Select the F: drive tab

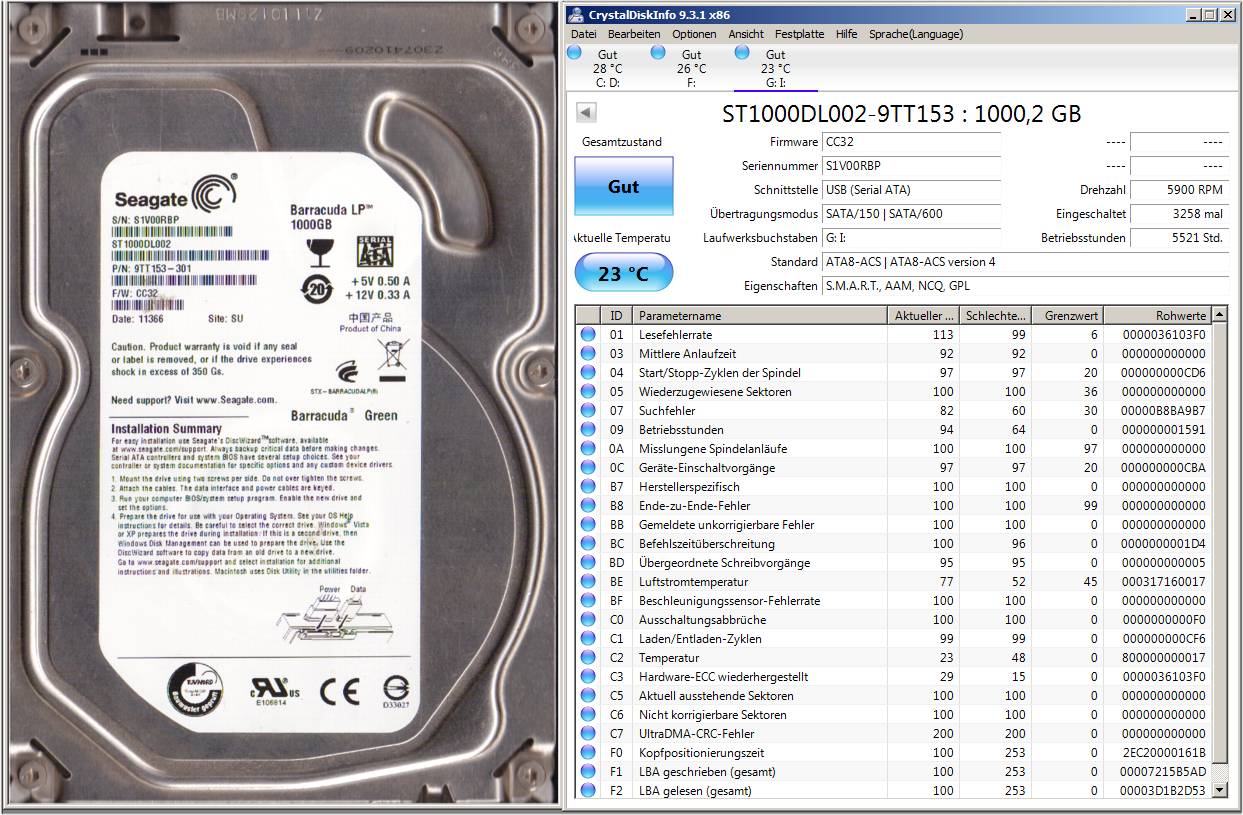(691, 68)
